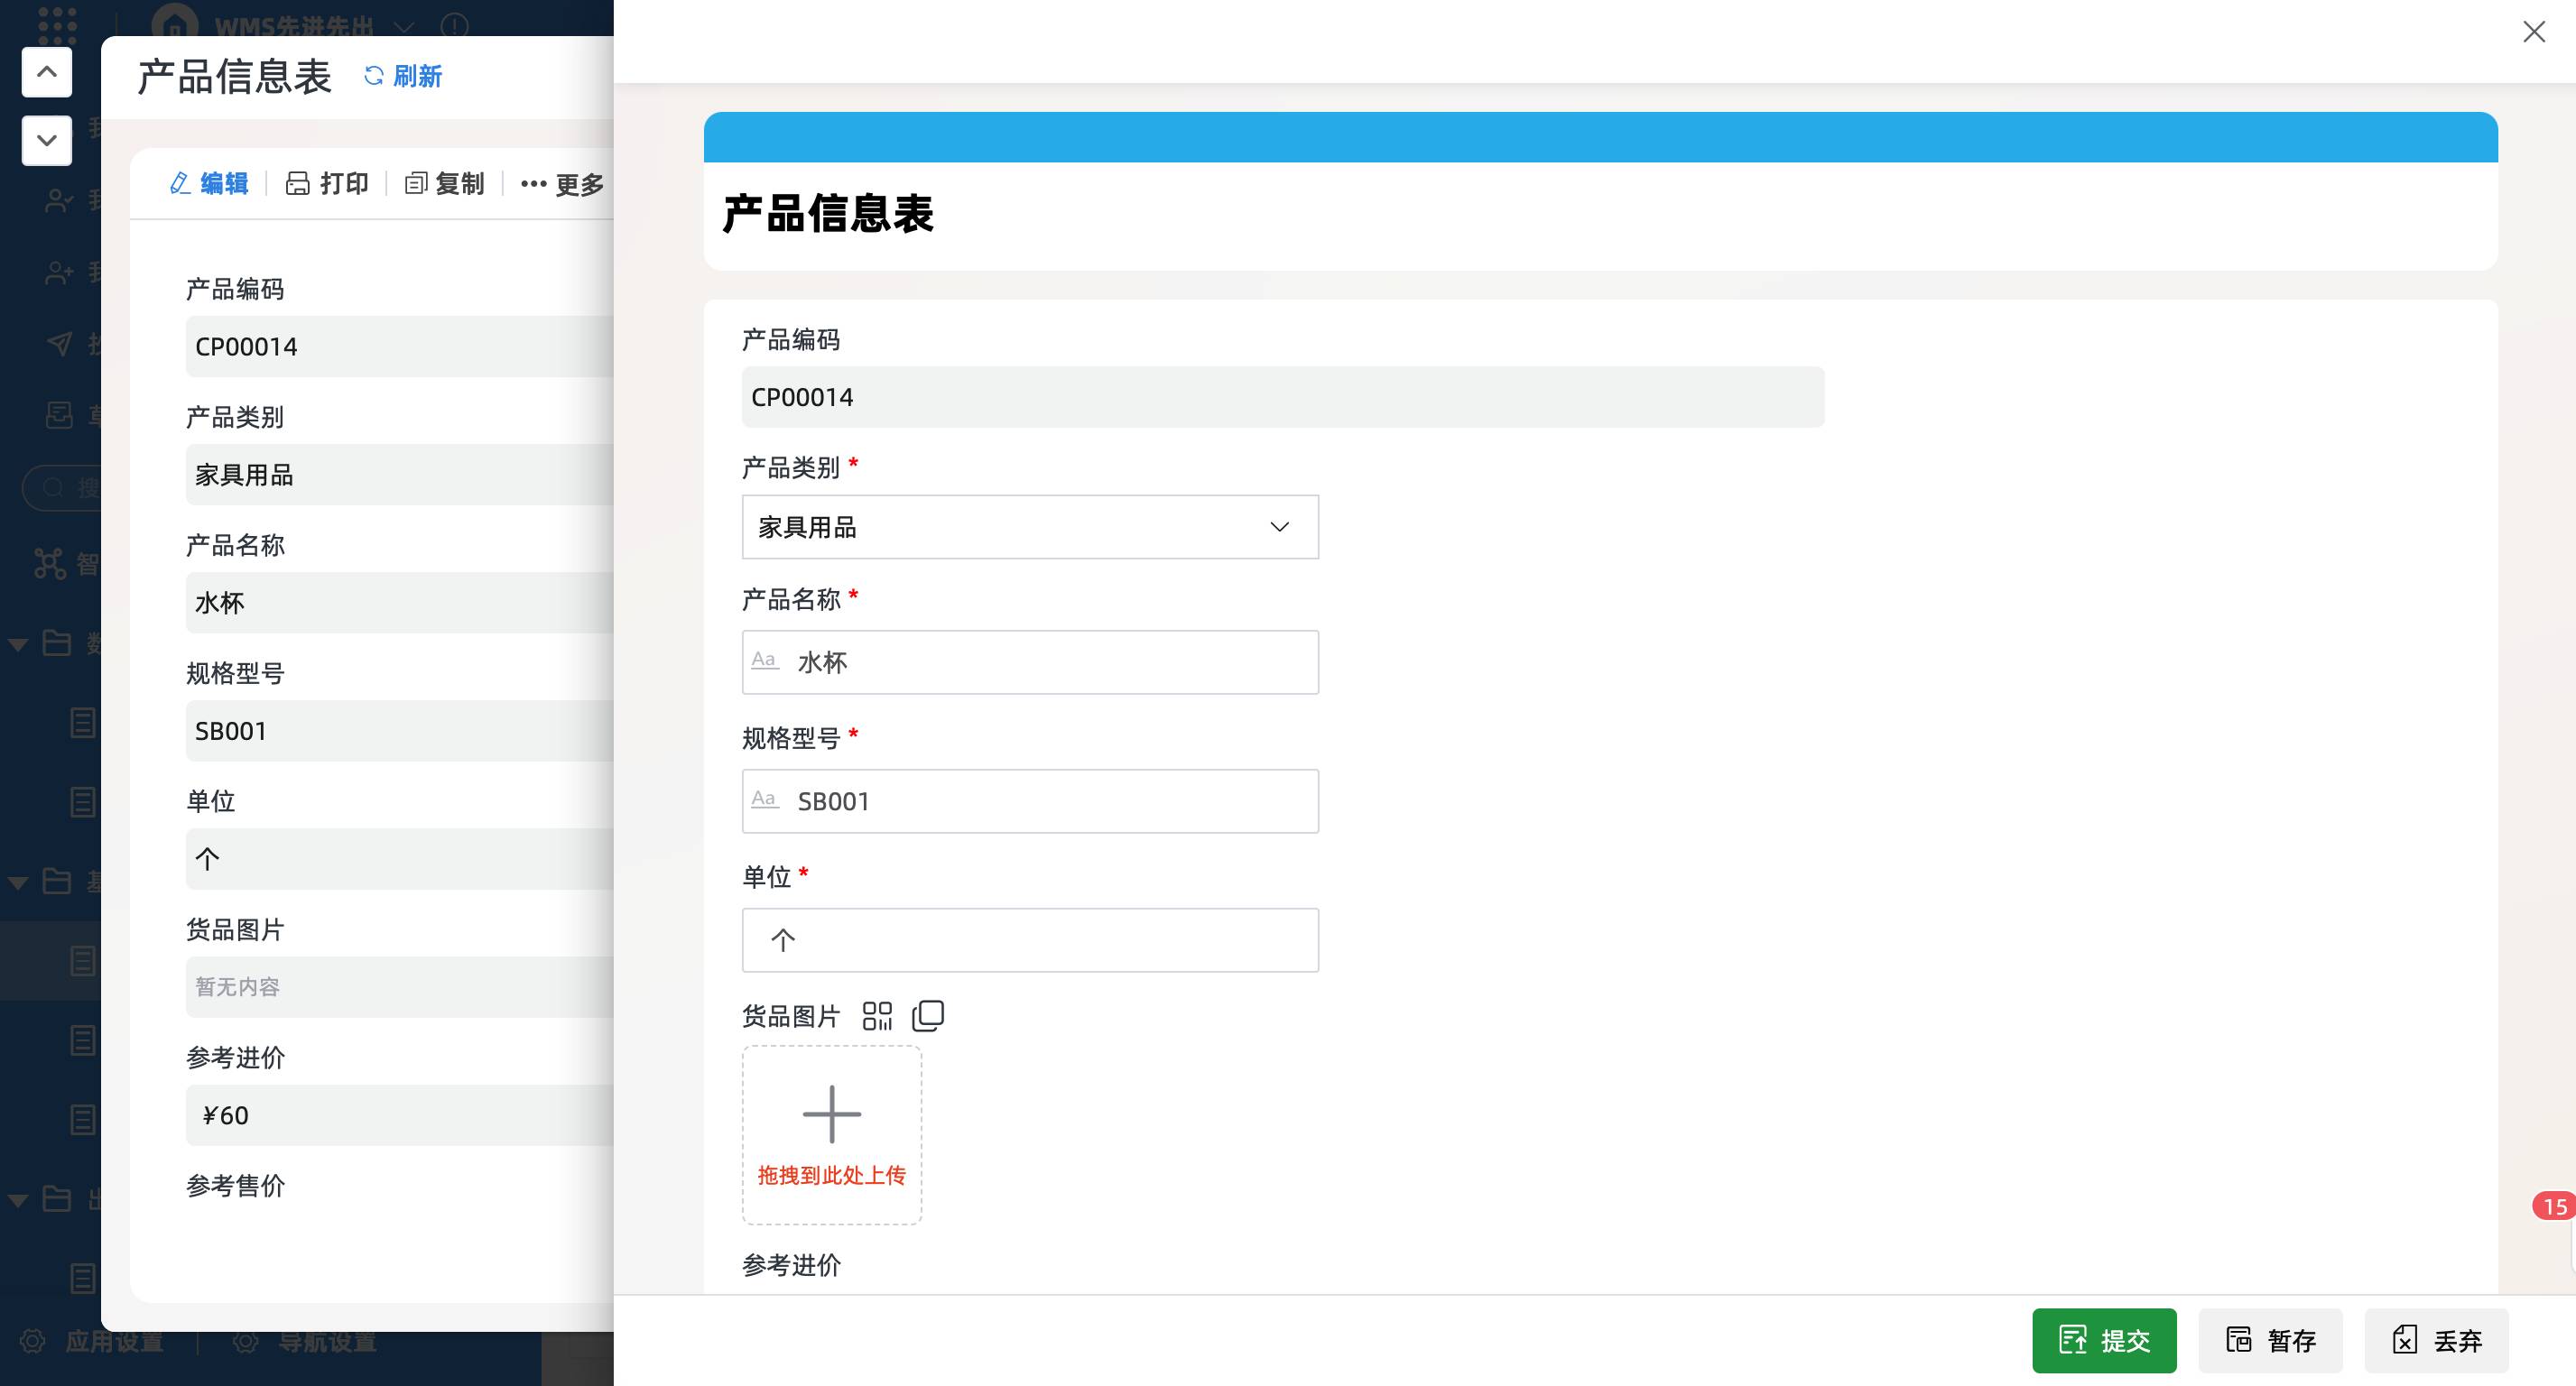Click the 暂存 save draft button
The image size is (2576, 1386).
[2270, 1340]
